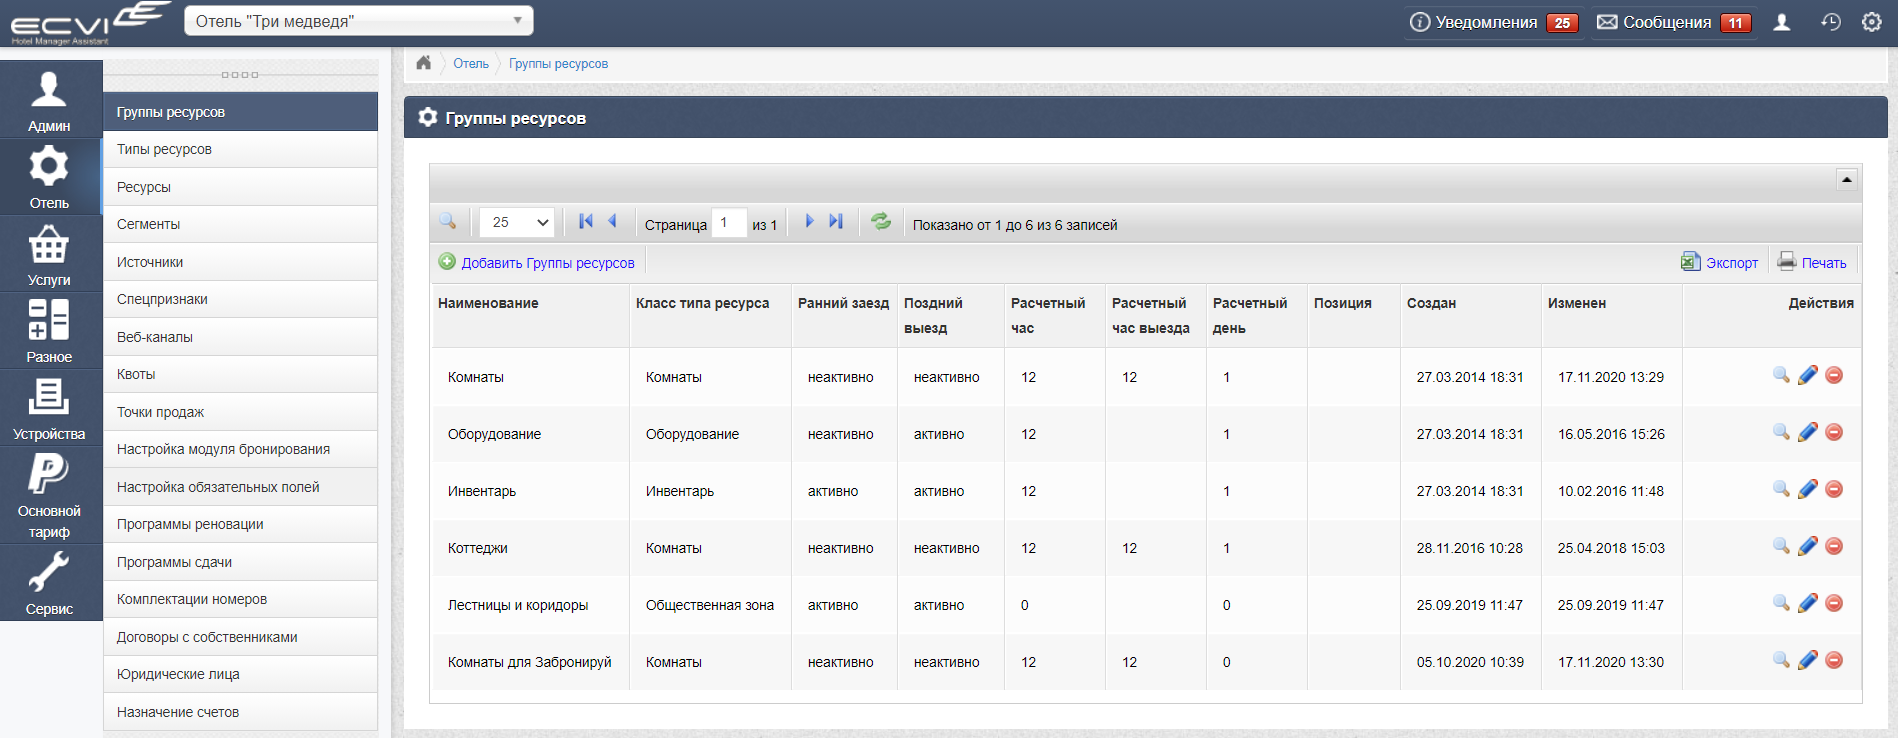Go to the last page

click(836, 221)
